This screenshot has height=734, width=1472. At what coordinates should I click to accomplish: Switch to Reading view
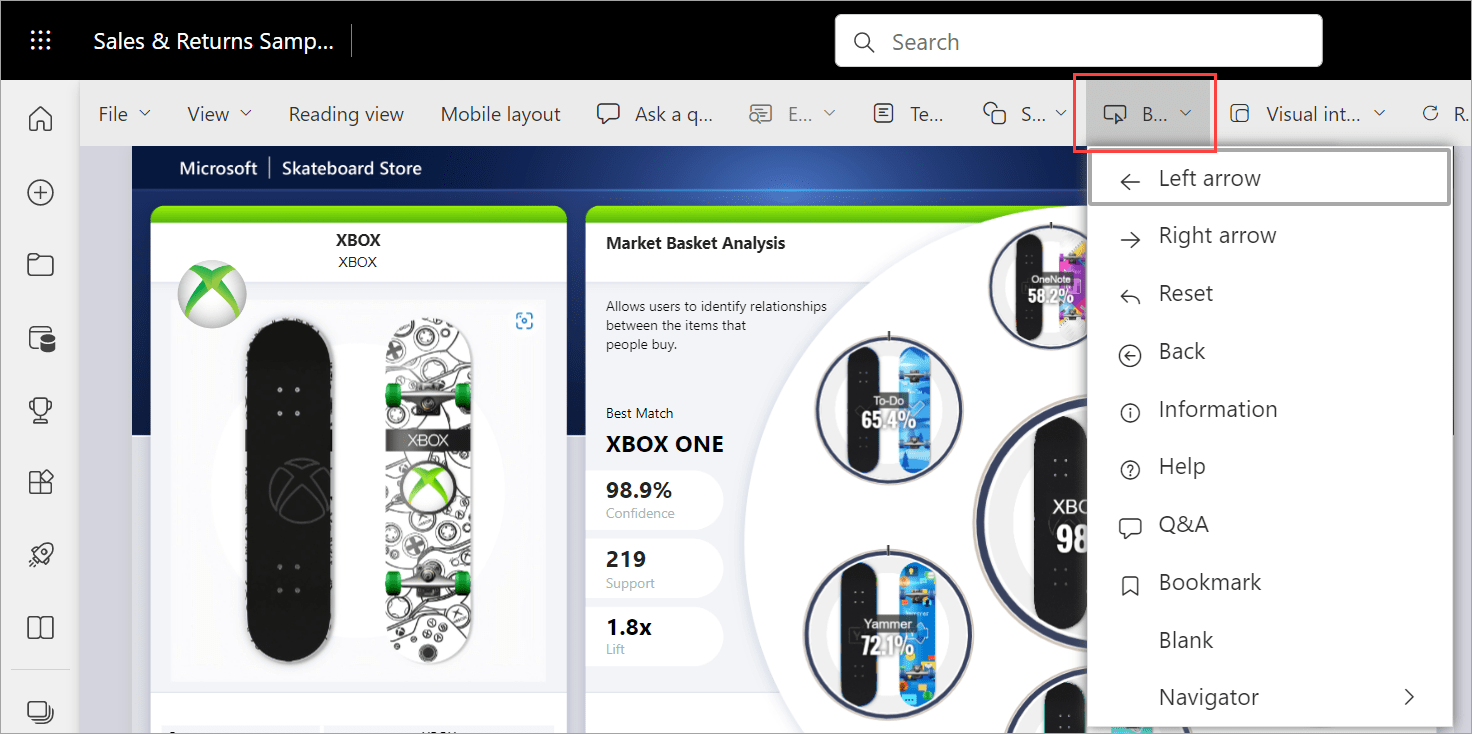coord(346,113)
